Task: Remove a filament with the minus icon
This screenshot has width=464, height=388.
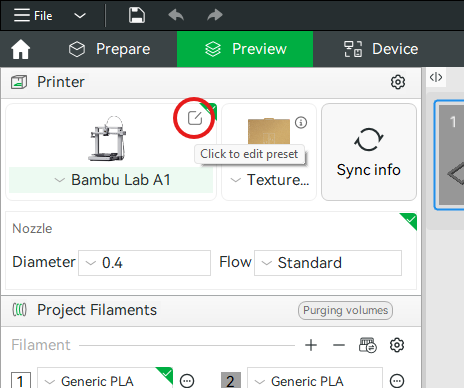Action: (339, 345)
